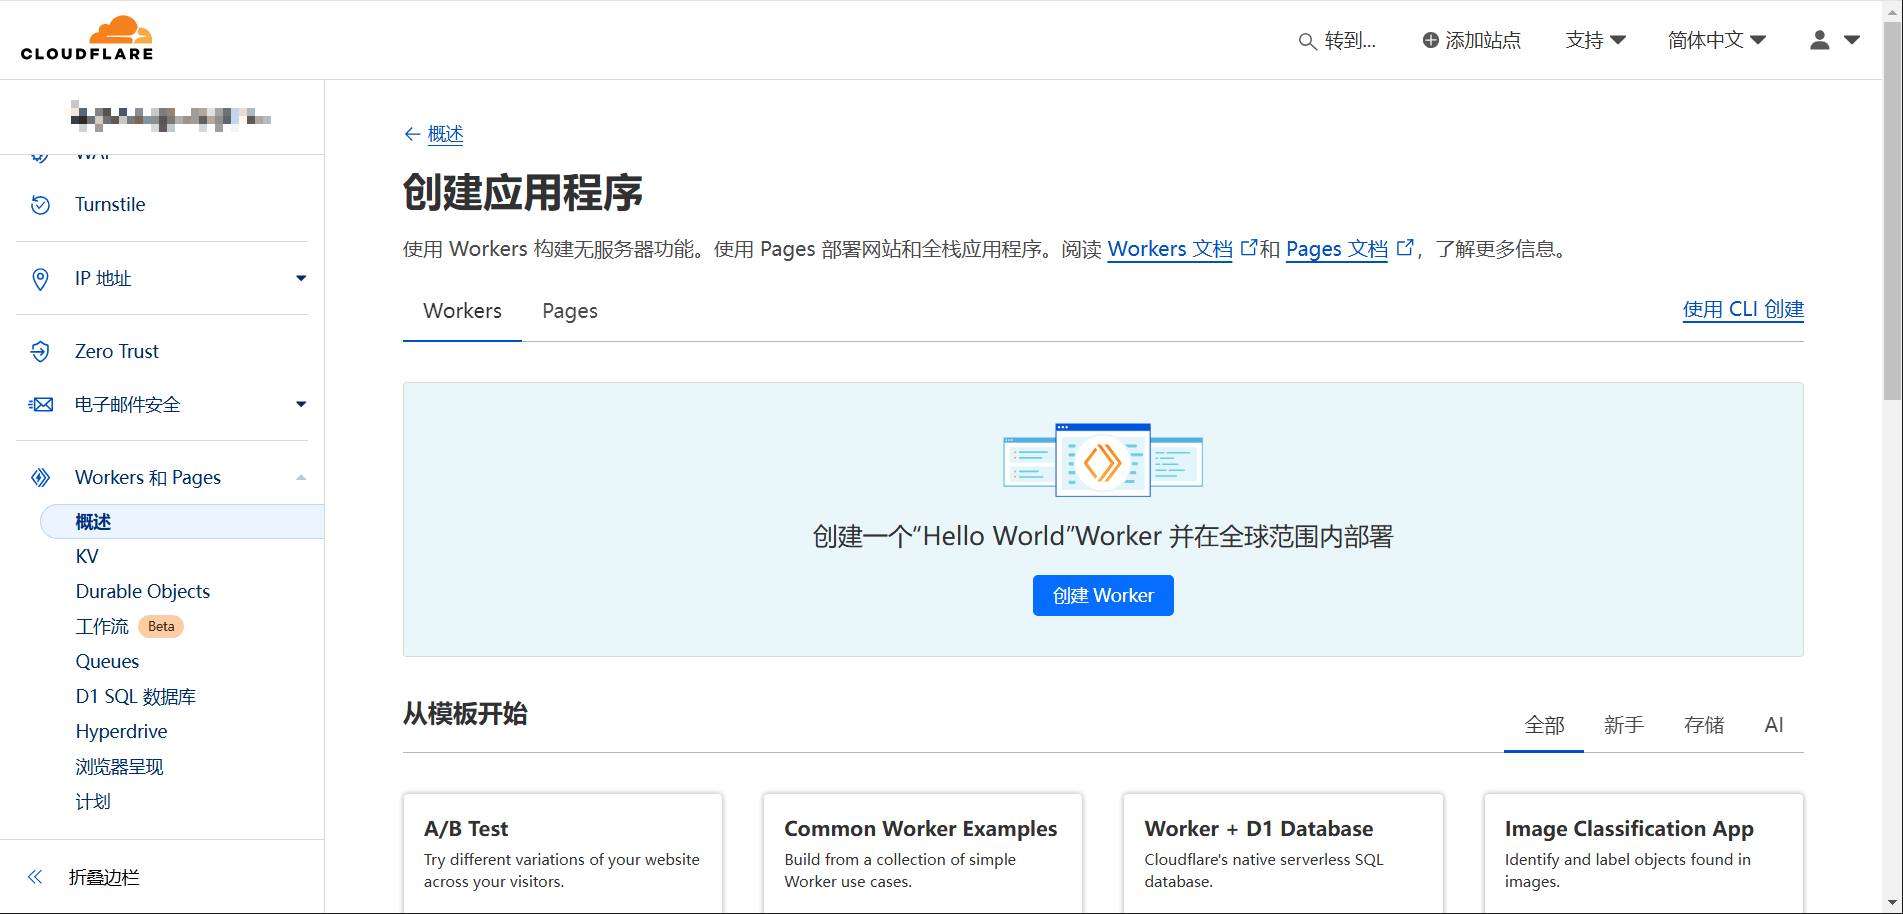
Task: Click the 转到... search field
Action: 1337,40
